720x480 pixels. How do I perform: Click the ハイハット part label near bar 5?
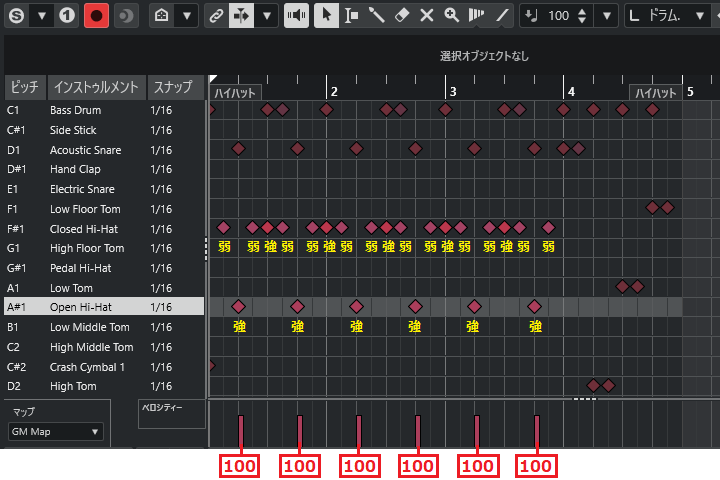[x=656, y=93]
